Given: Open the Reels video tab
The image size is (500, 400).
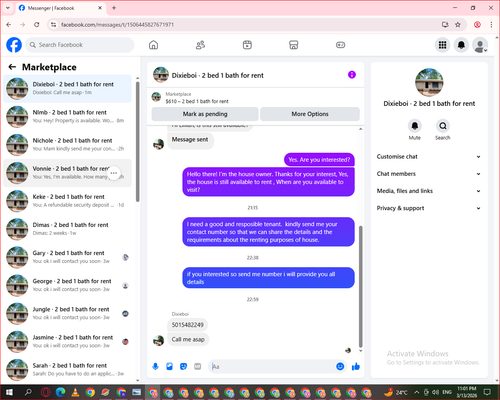Looking at the screenshot, I should 247,45.
